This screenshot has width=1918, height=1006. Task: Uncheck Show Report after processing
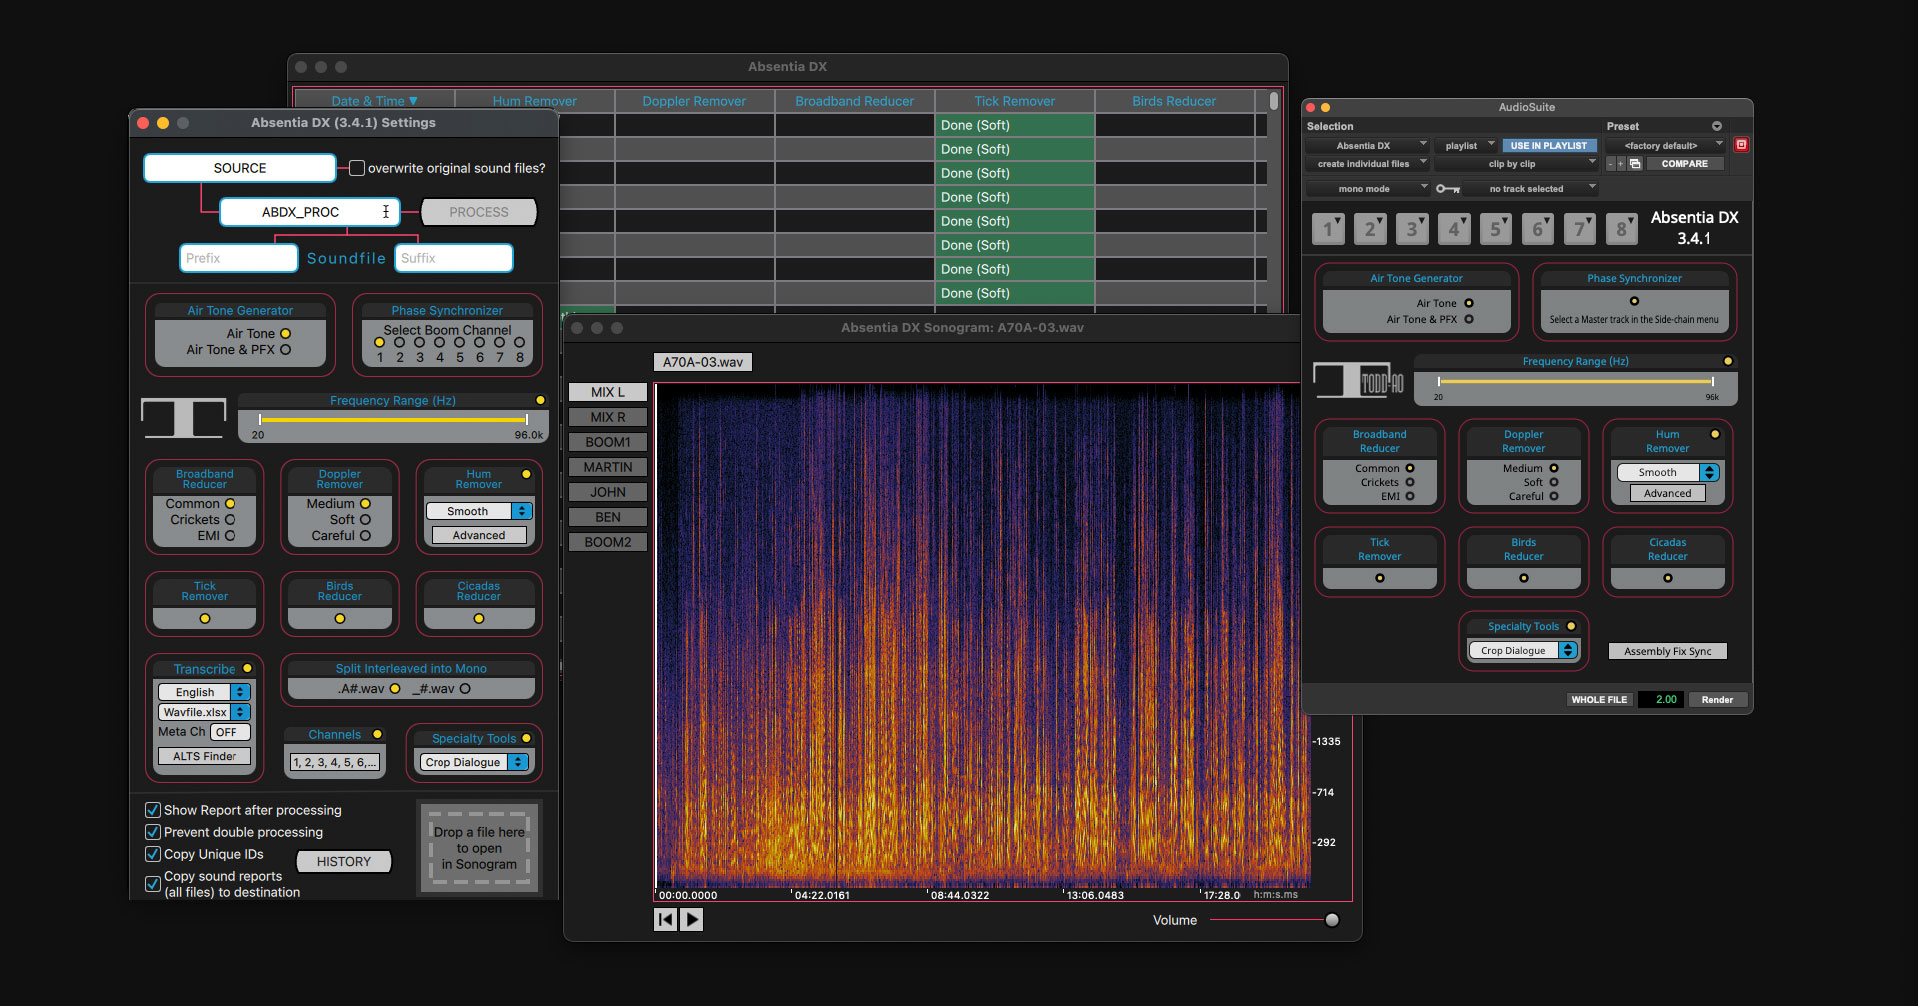pyautogui.click(x=153, y=810)
